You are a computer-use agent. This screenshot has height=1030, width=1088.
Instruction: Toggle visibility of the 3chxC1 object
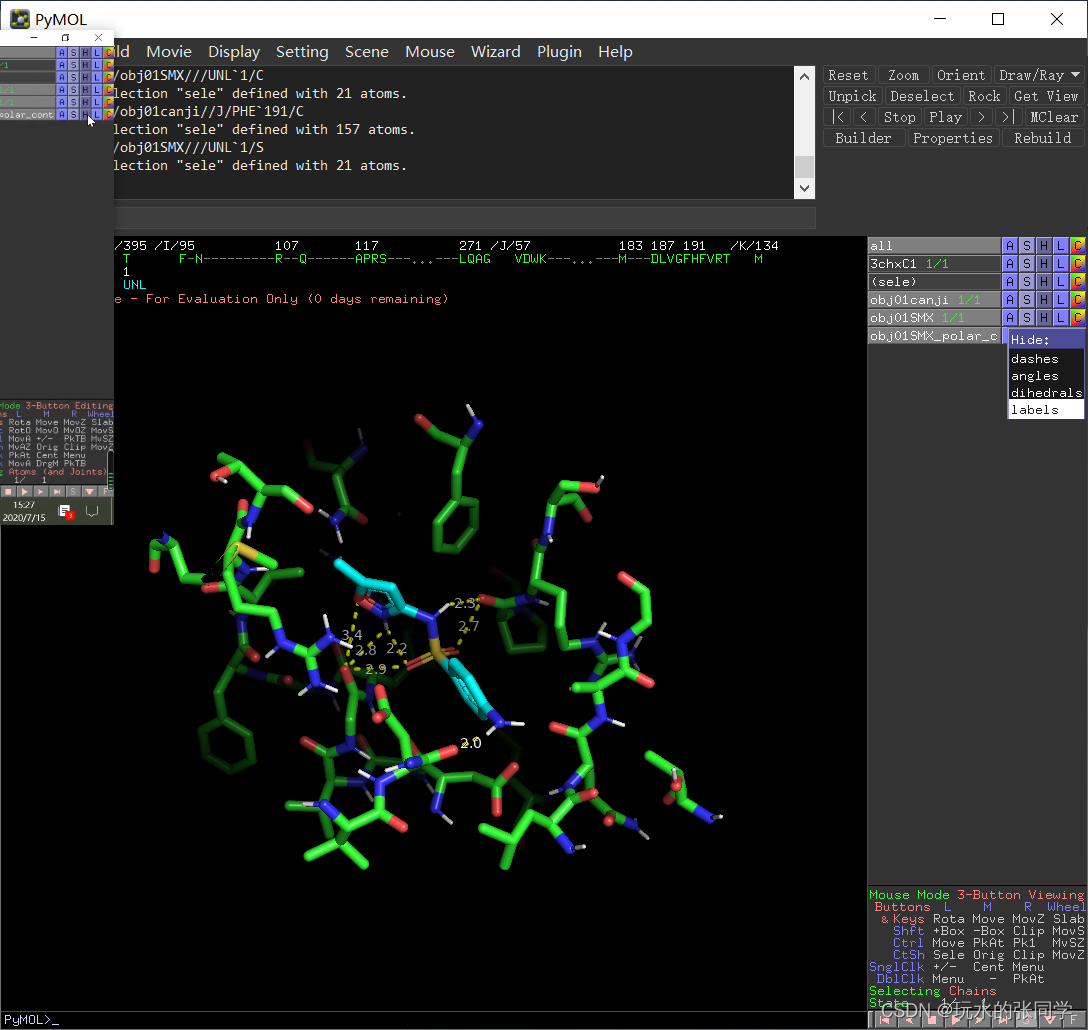pos(934,264)
